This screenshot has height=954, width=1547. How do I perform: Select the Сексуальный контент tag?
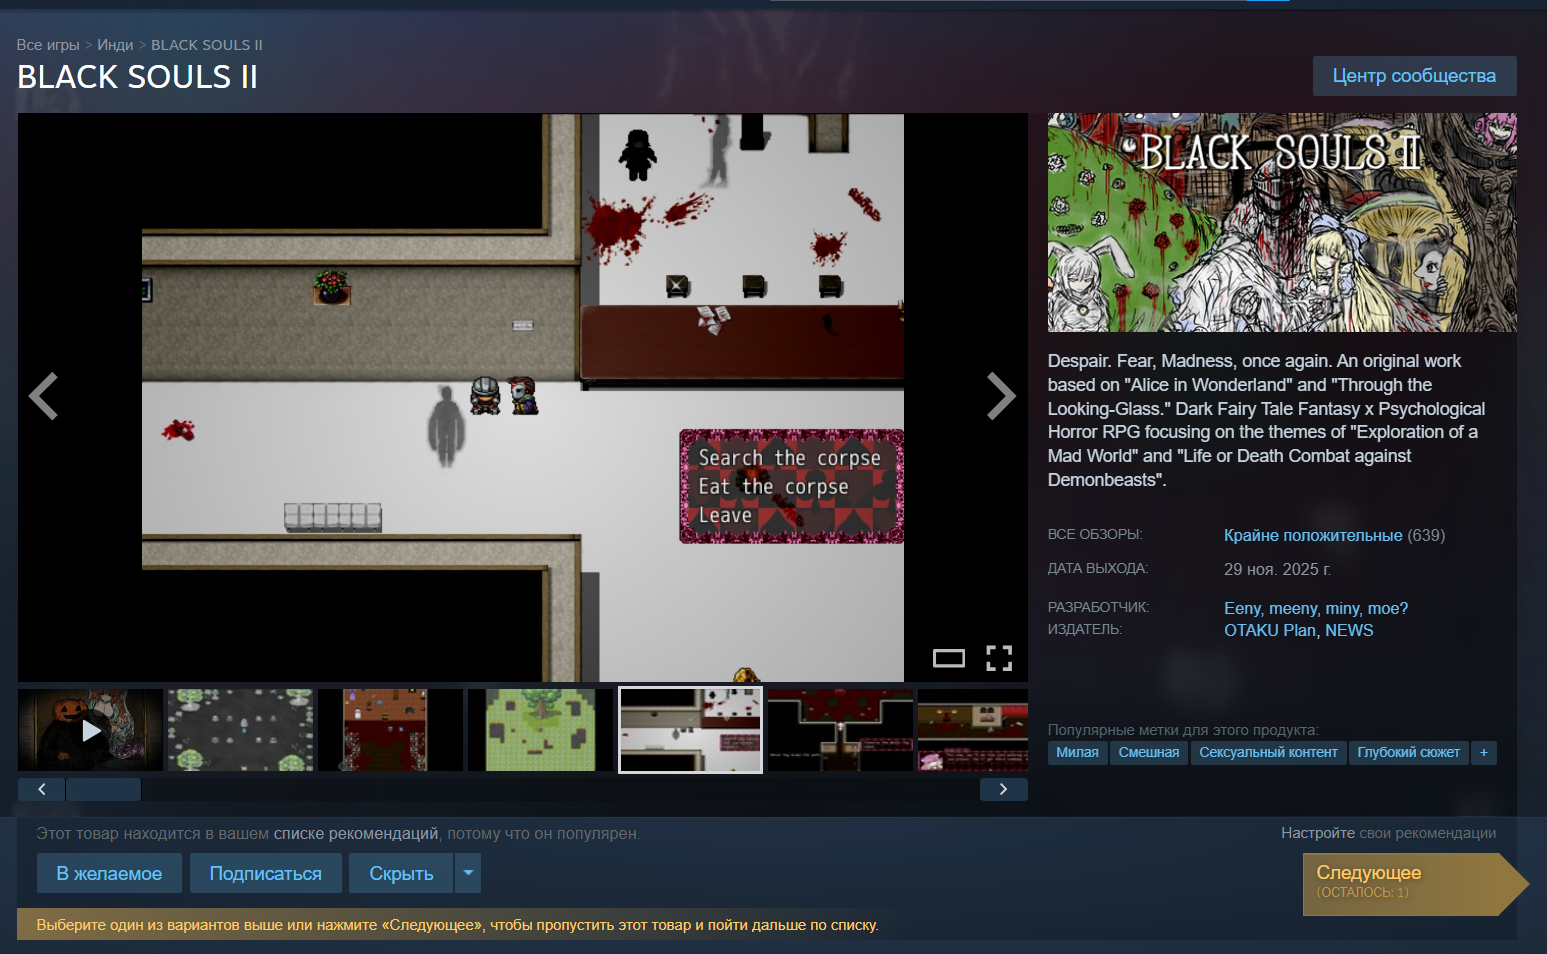(x=1268, y=753)
